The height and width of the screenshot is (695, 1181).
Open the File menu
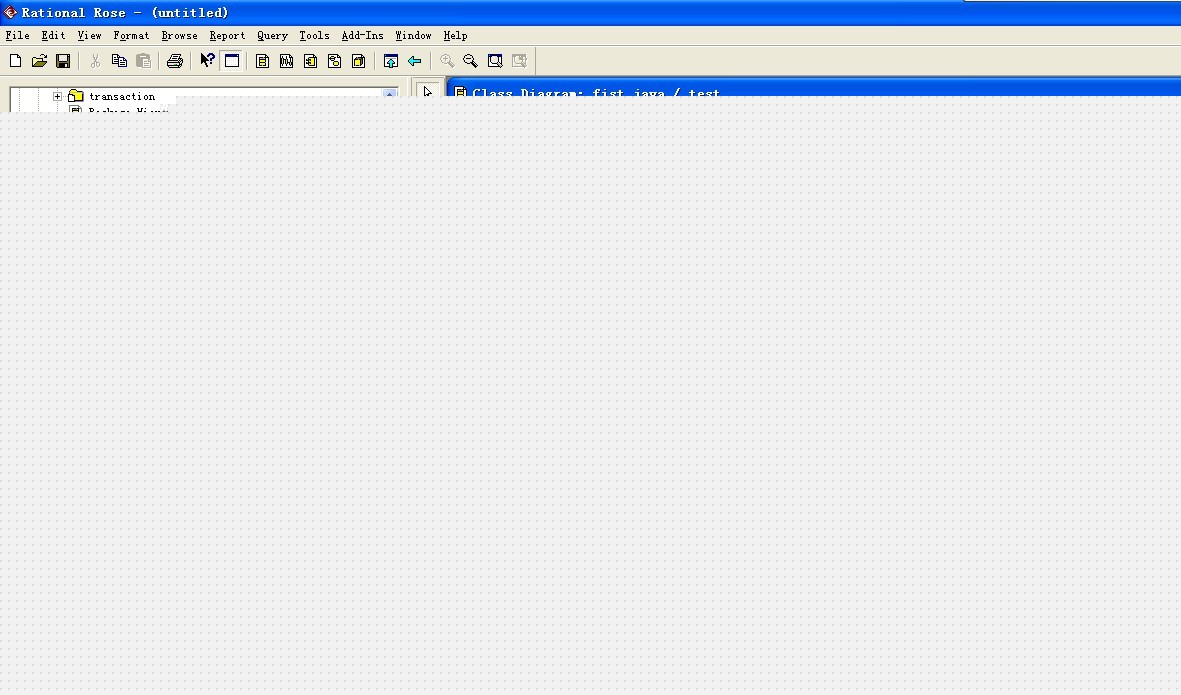[17, 35]
